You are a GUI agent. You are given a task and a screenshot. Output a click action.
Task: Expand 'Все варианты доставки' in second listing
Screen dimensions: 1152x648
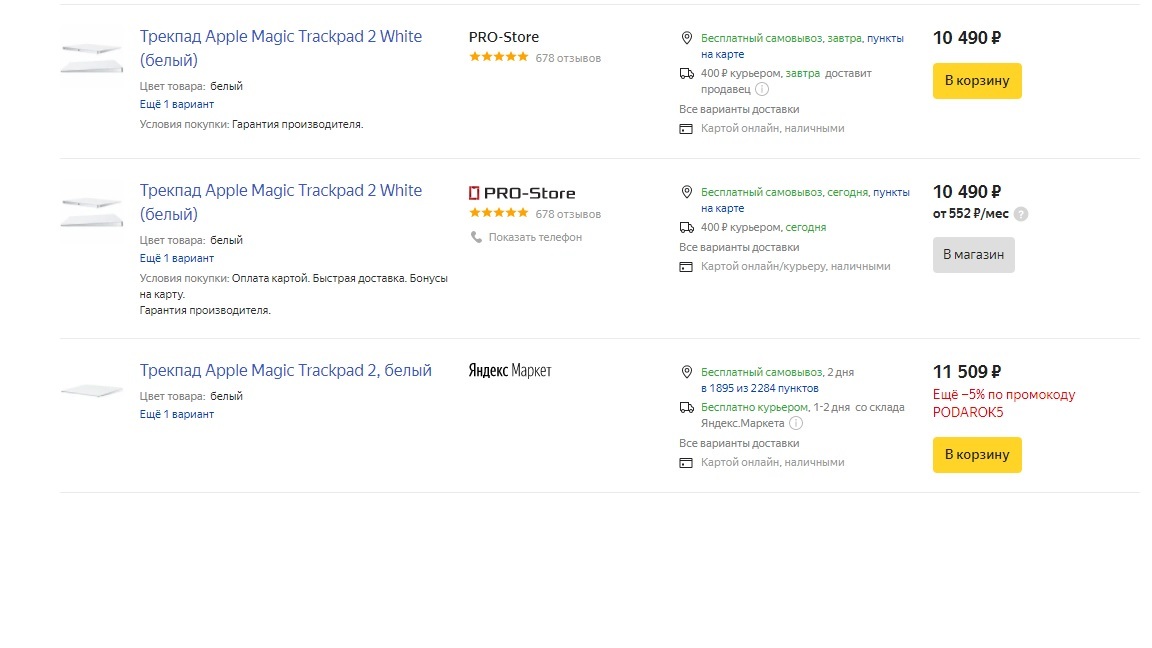click(739, 248)
